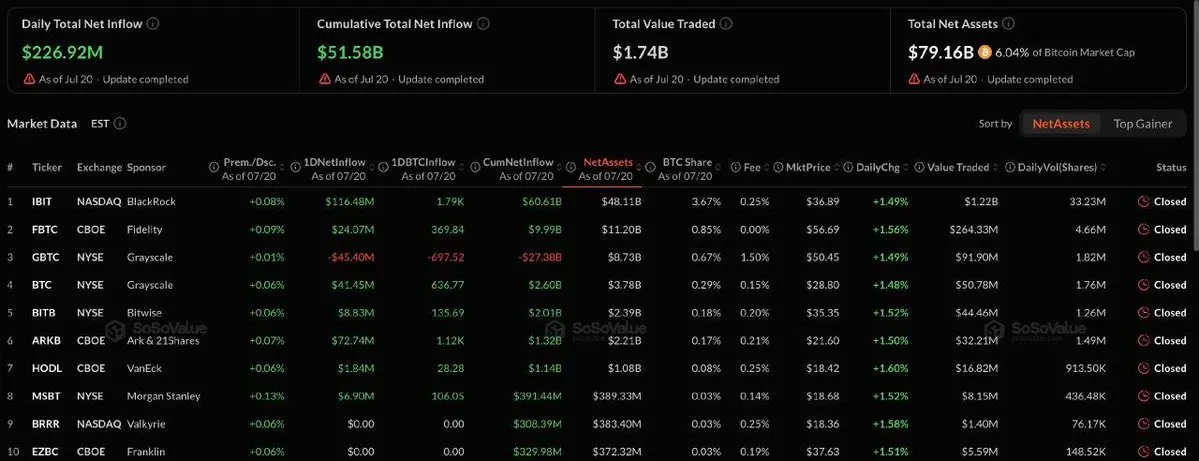This screenshot has width=1199, height=461.
Task: Toggle sort arrows on DailyVol(Shares) column
Action: (x=1104, y=167)
